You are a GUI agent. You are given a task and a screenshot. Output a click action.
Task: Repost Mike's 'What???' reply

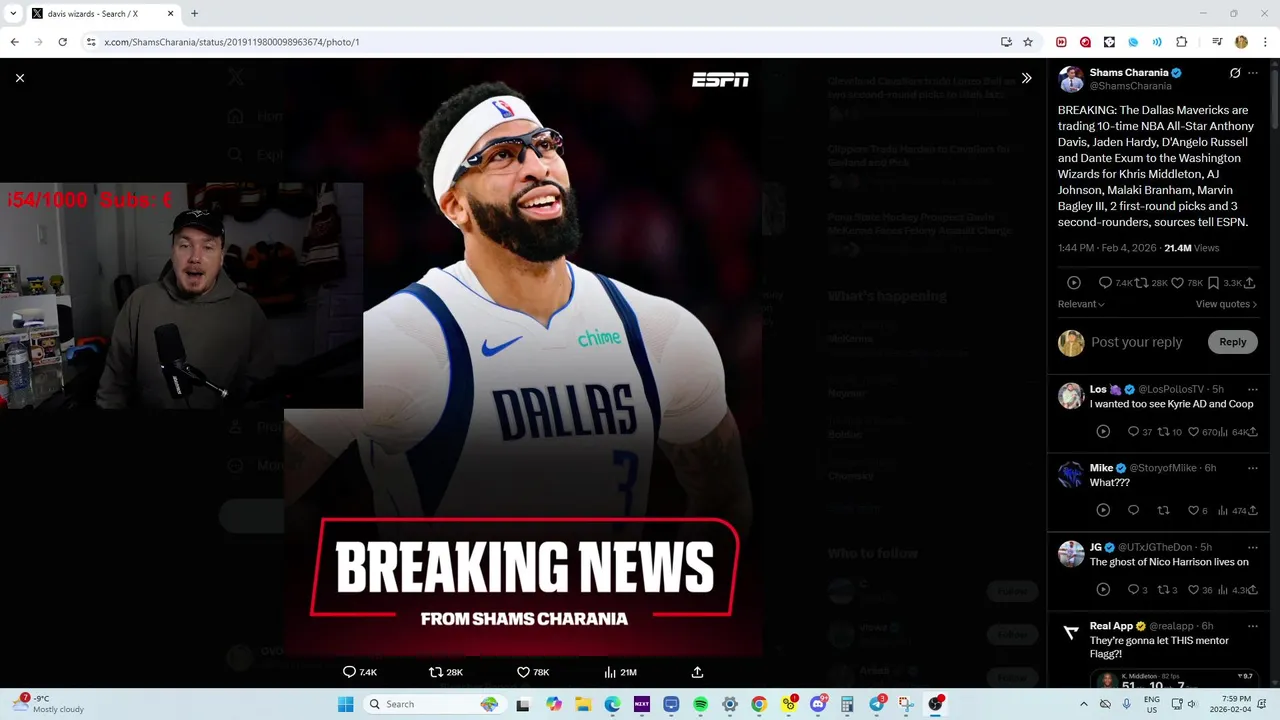tap(1163, 510)
